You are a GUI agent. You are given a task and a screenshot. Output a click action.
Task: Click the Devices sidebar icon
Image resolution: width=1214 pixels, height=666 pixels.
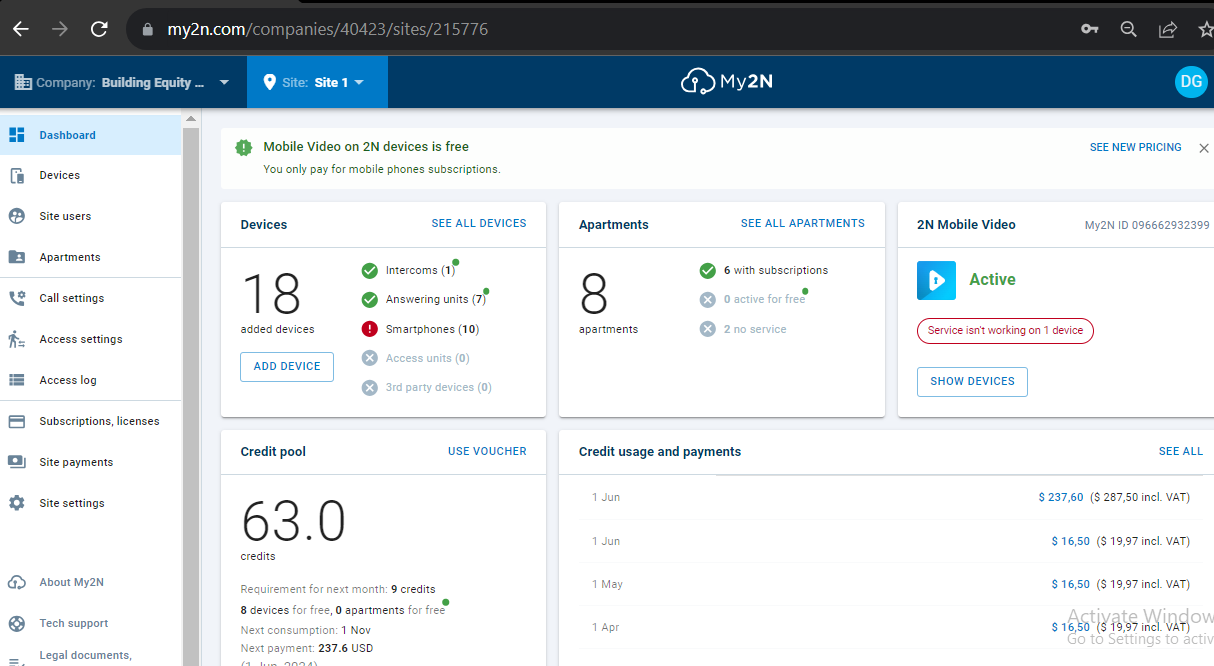[x=16, y=176]
